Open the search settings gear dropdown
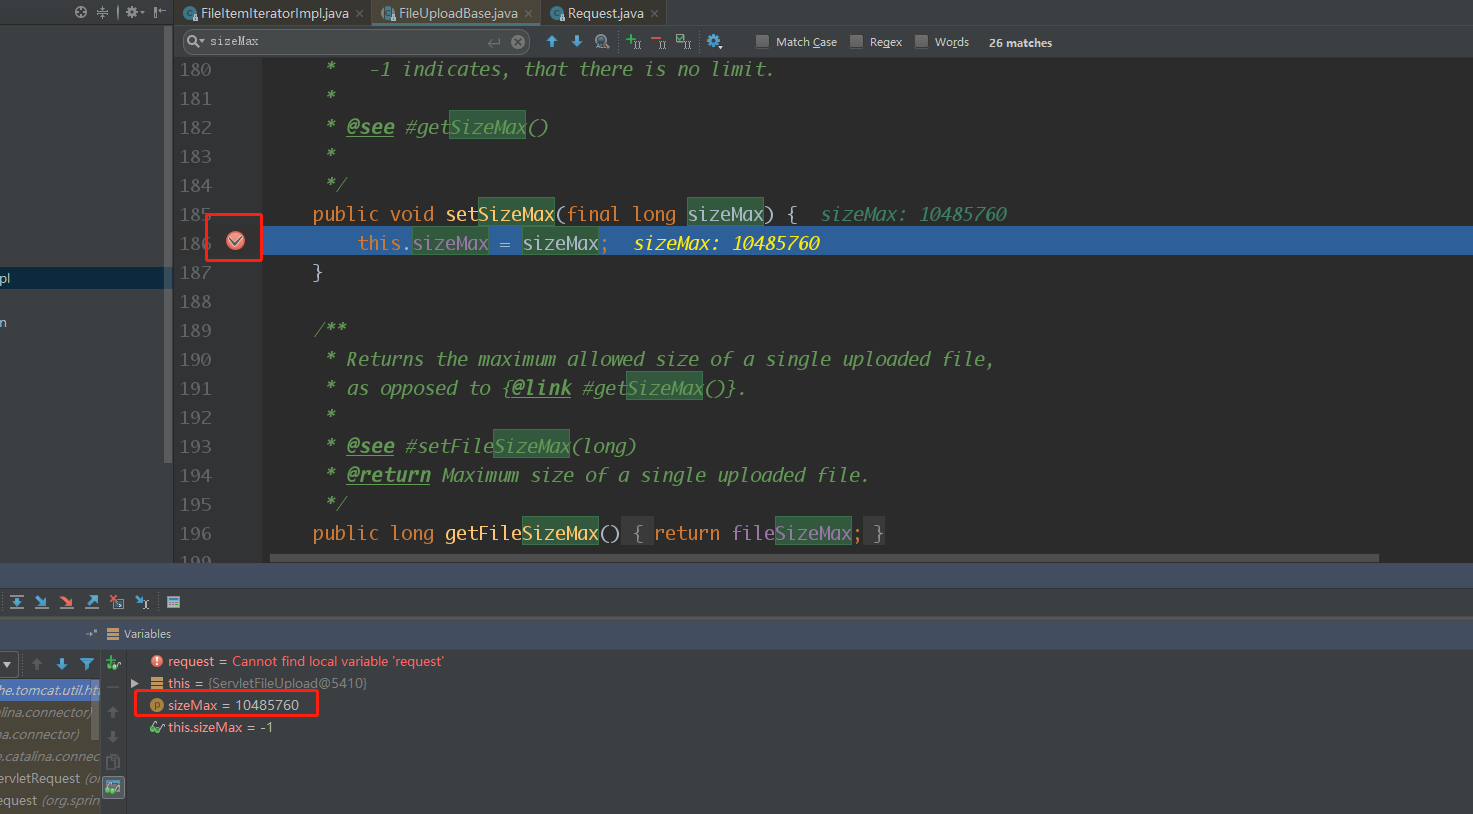 coord(714,41)
